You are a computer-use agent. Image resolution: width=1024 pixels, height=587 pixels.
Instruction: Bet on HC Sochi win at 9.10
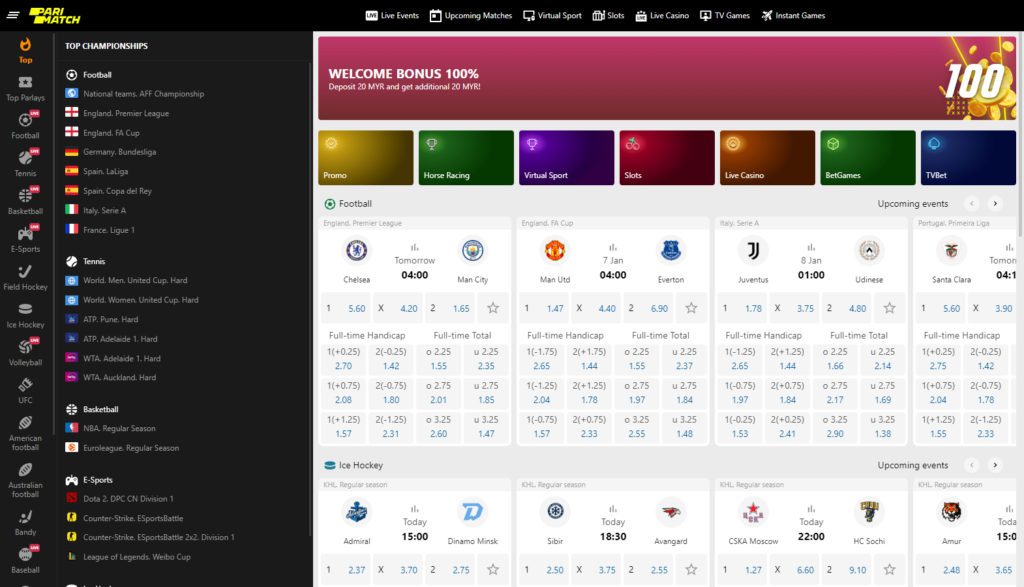tap(847, 569)
